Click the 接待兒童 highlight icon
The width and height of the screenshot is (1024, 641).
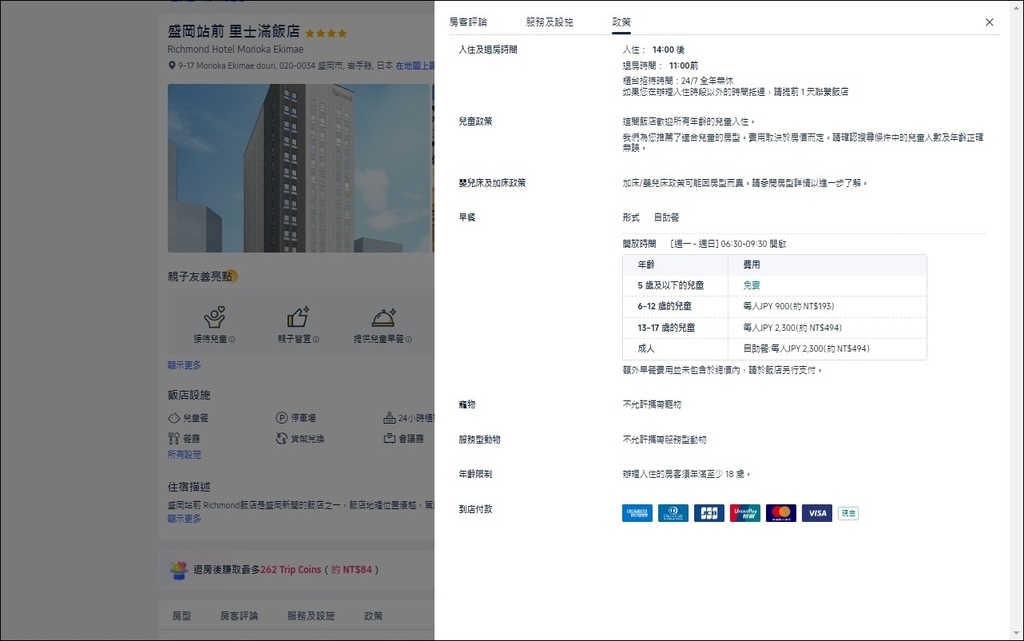coord(214,317)
